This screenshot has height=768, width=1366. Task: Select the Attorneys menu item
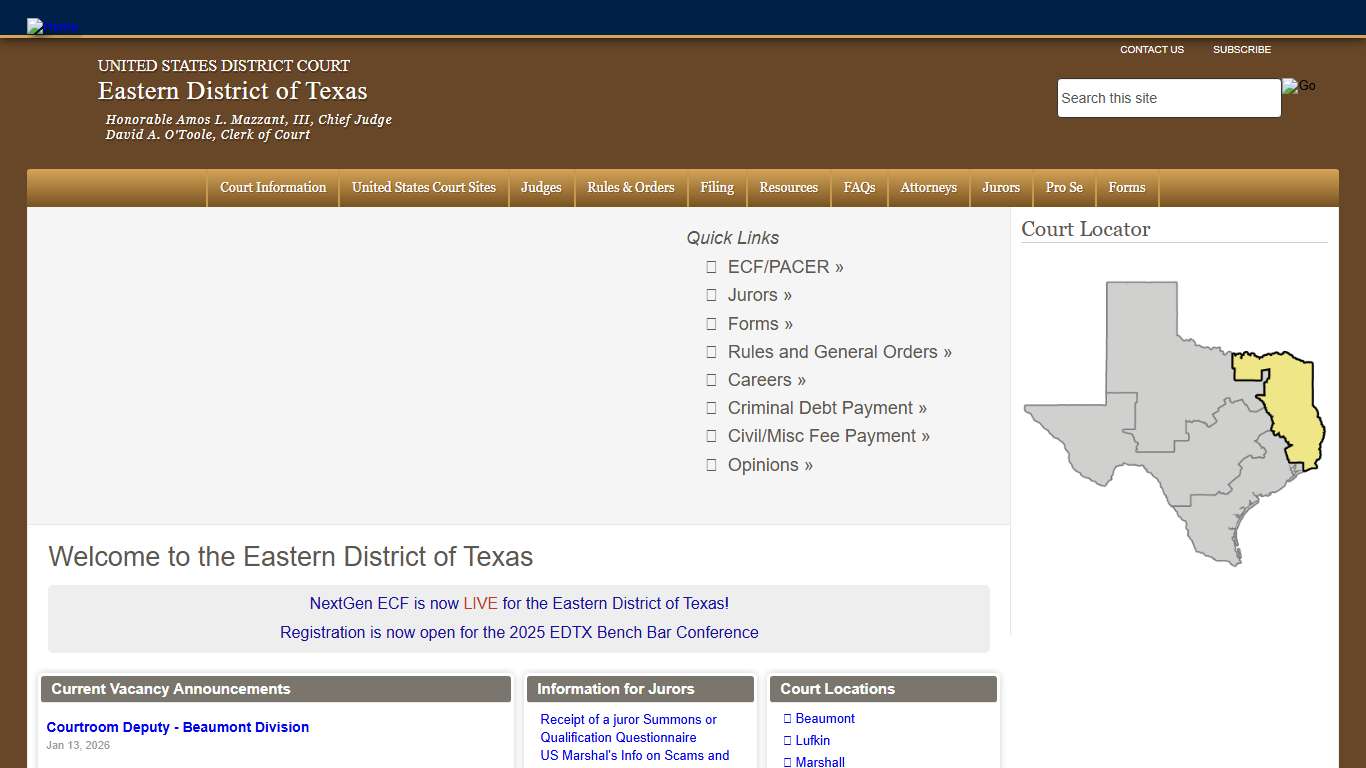928,188
